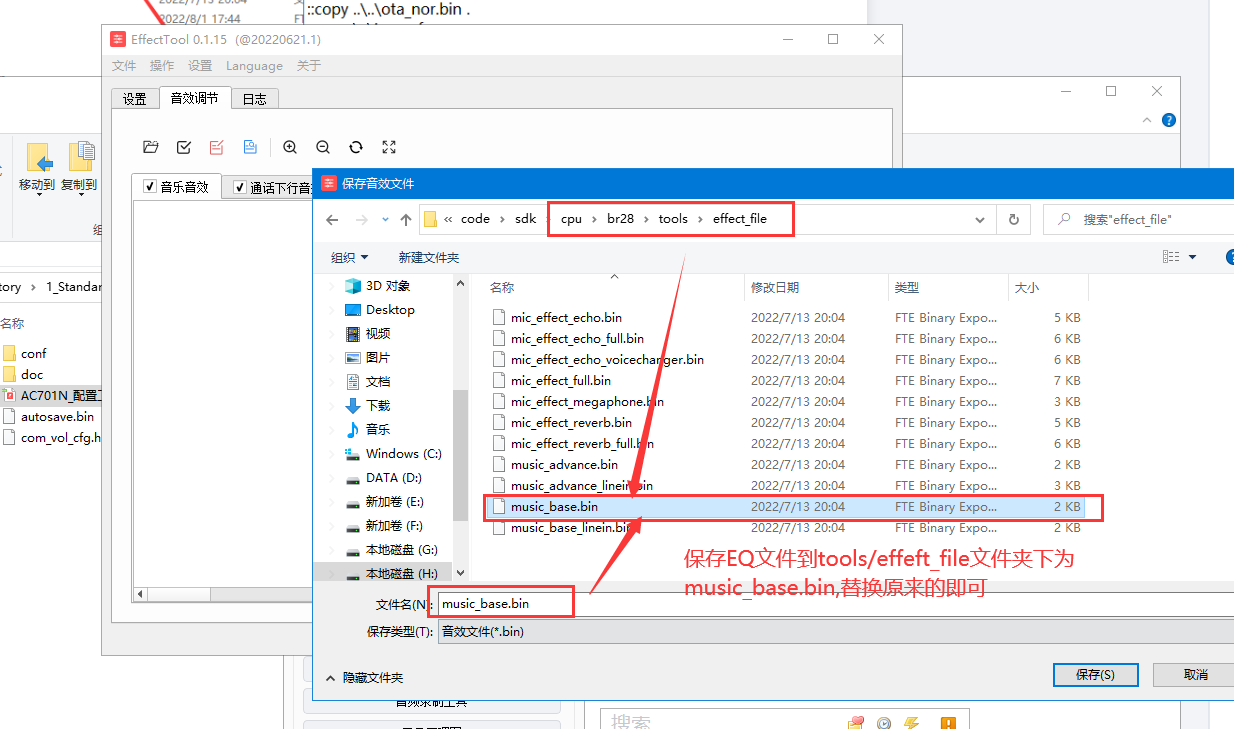Open the 保存类型 file type combo box
Viewport: 1234px width, 729px height.
coord(835,631)
